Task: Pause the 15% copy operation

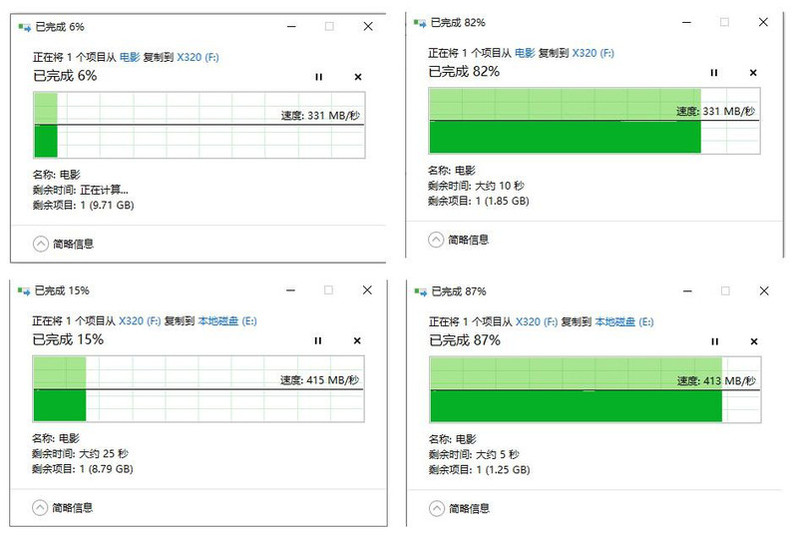Action: click(318, 341)
